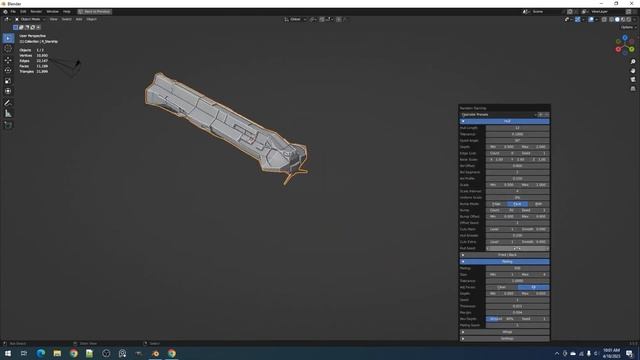Click the Blender logo menu icon
Viewport: 640px width, 360px height.
5,12
